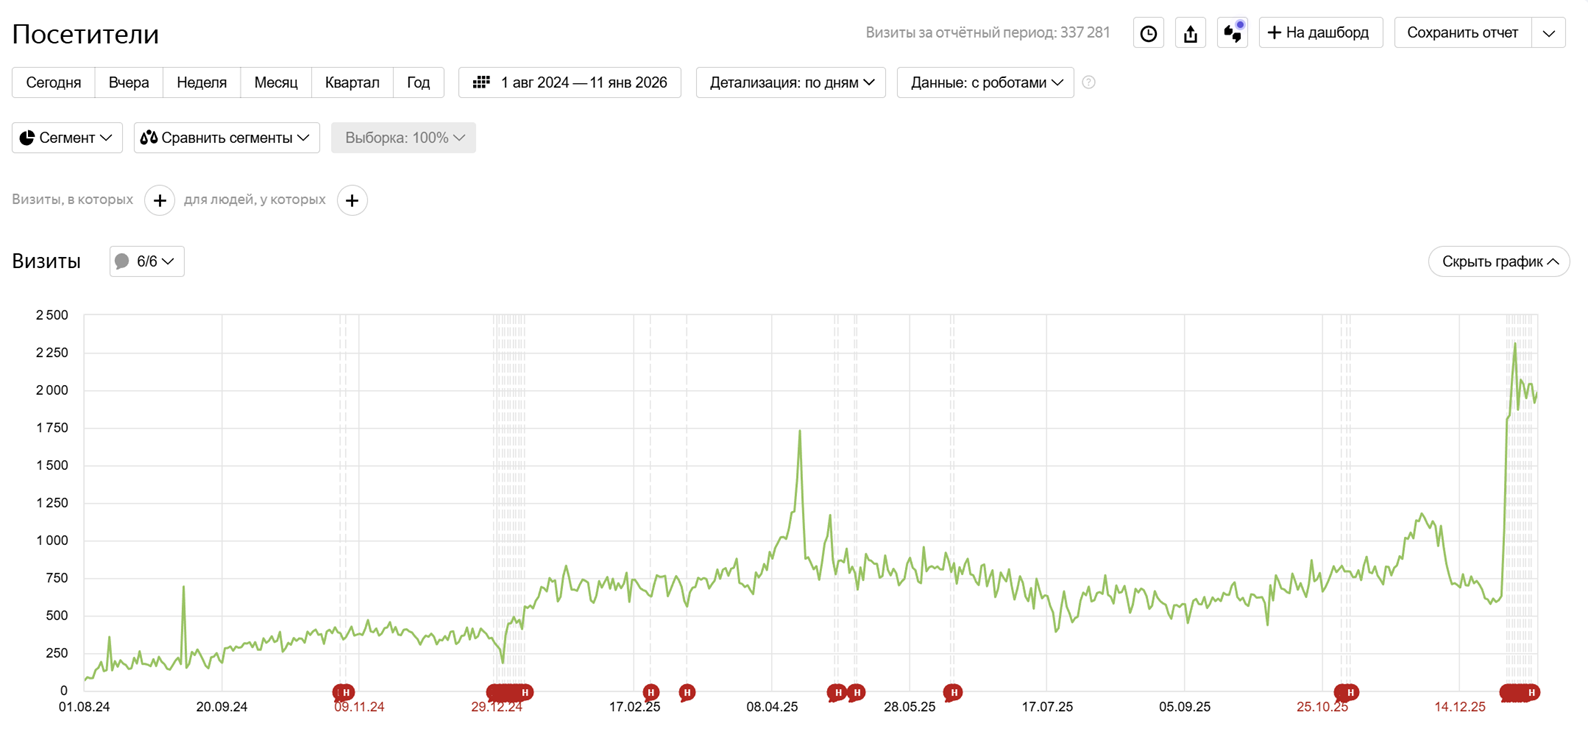The width and height of the screenshot is (1588, 743).
Task: Click the note marker under 17.02.25
Action: click(x=651, y=692)
